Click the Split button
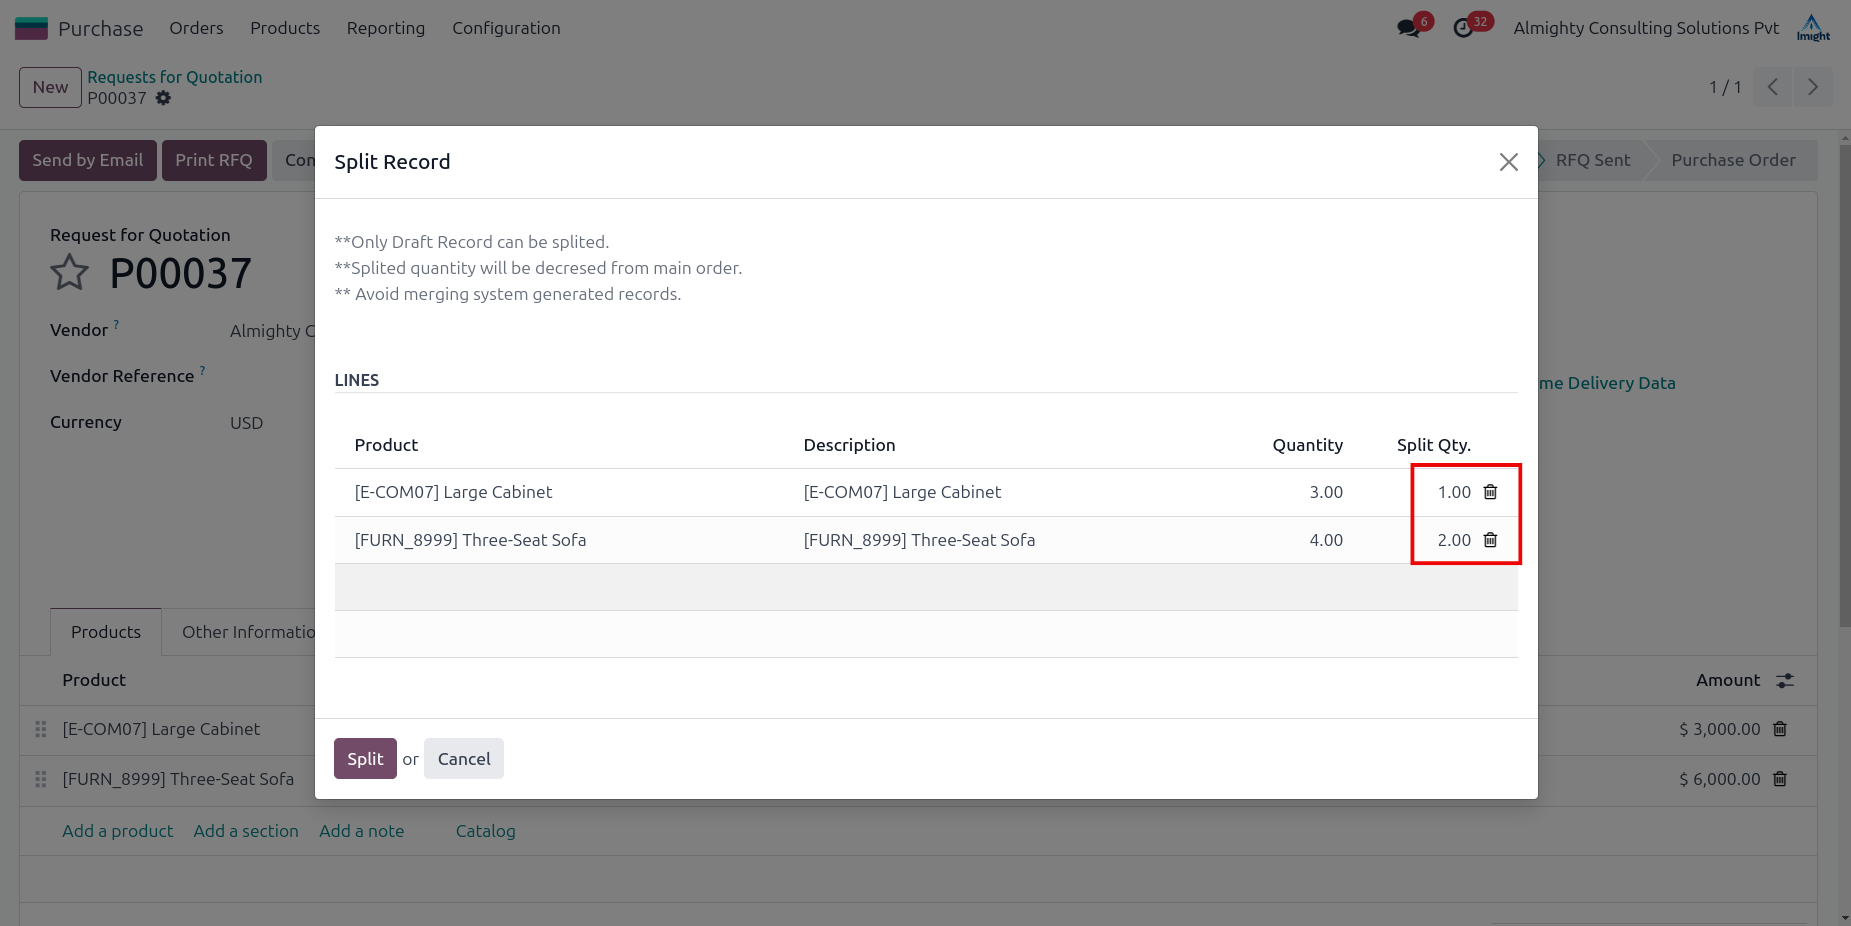 point(365,759)
